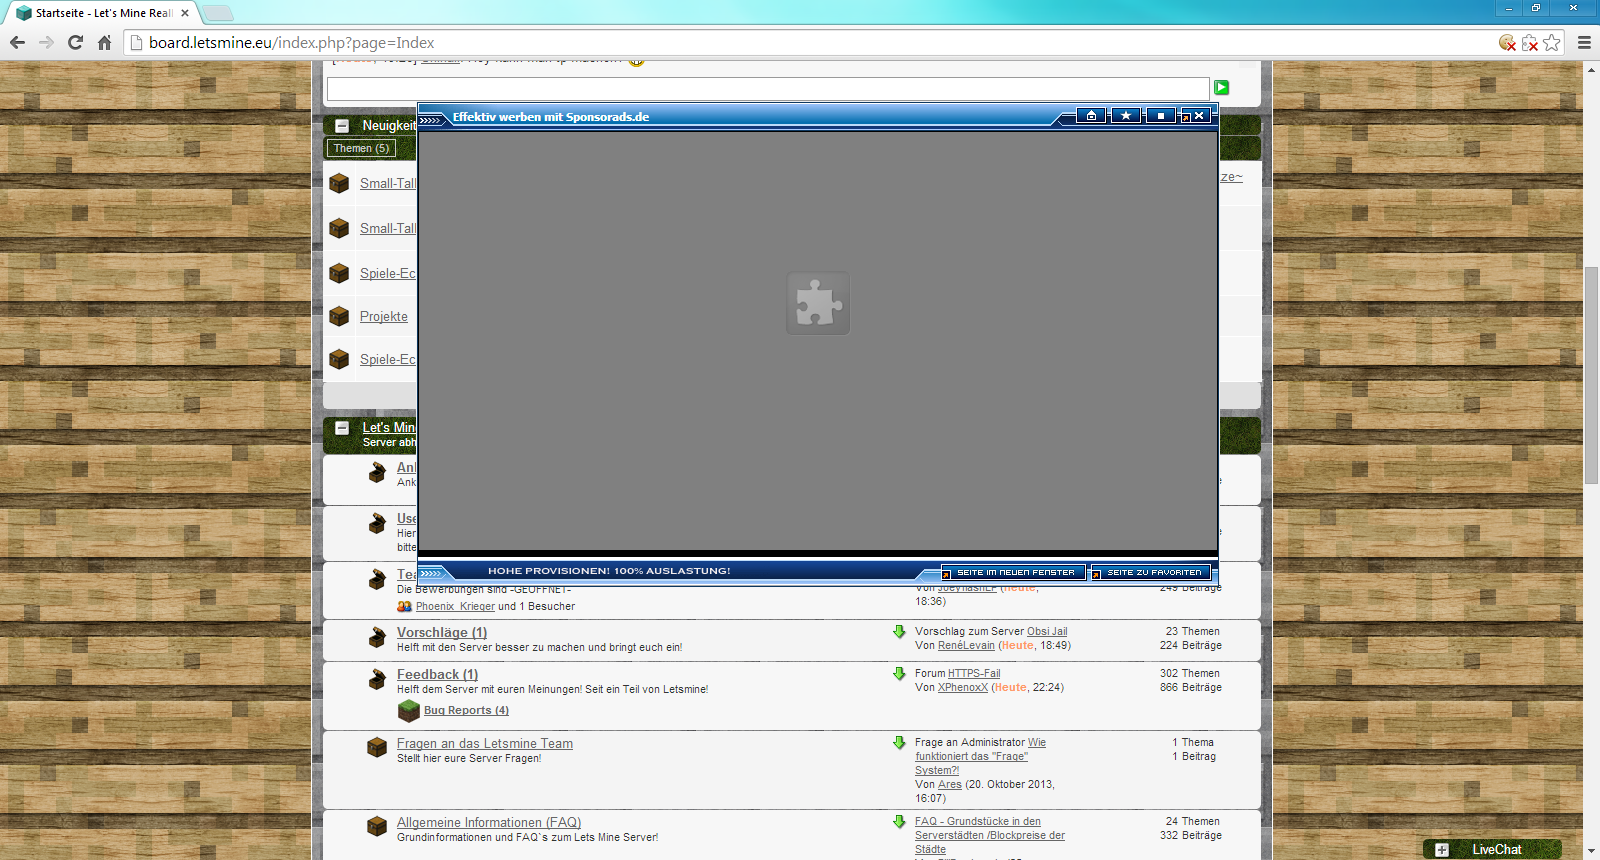Switch to the Startseite - Let's Mine browser tab
Viewport: 1600px width, 860px height.
[x=102, y=13]
